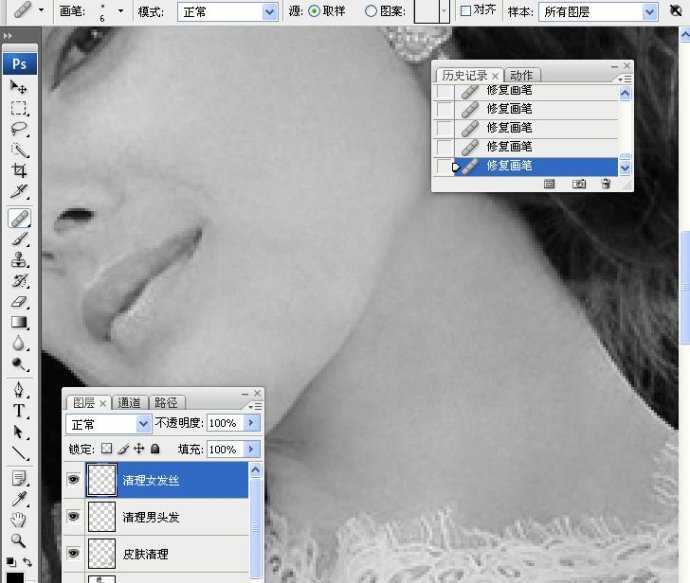This screenshot has width=690, height=583.
Task: Open the 填充 slider arrow
Action: (x=251, y=449)
